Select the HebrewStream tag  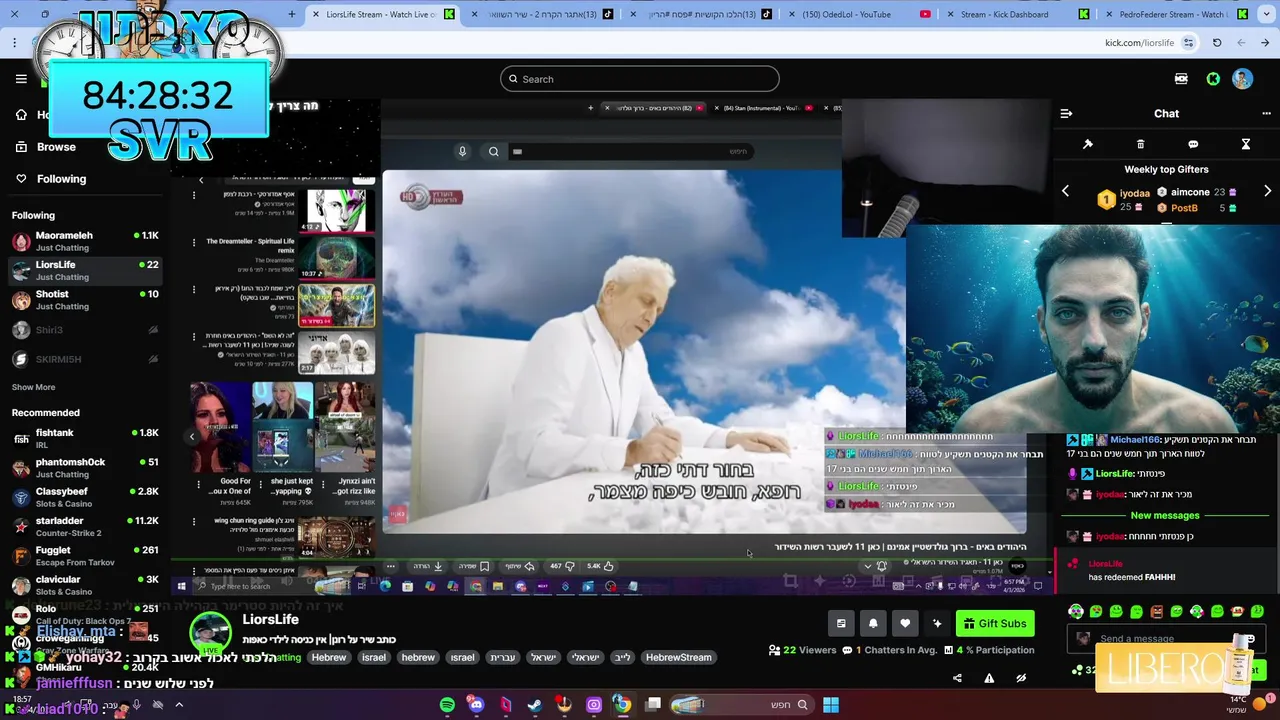tap(679, 657)
